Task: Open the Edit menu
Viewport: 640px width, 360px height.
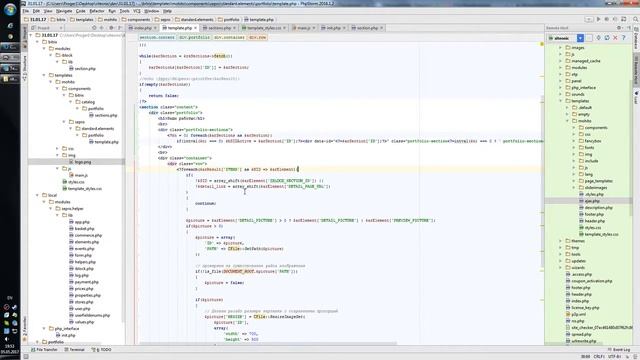Action: [x=36, y=11]
